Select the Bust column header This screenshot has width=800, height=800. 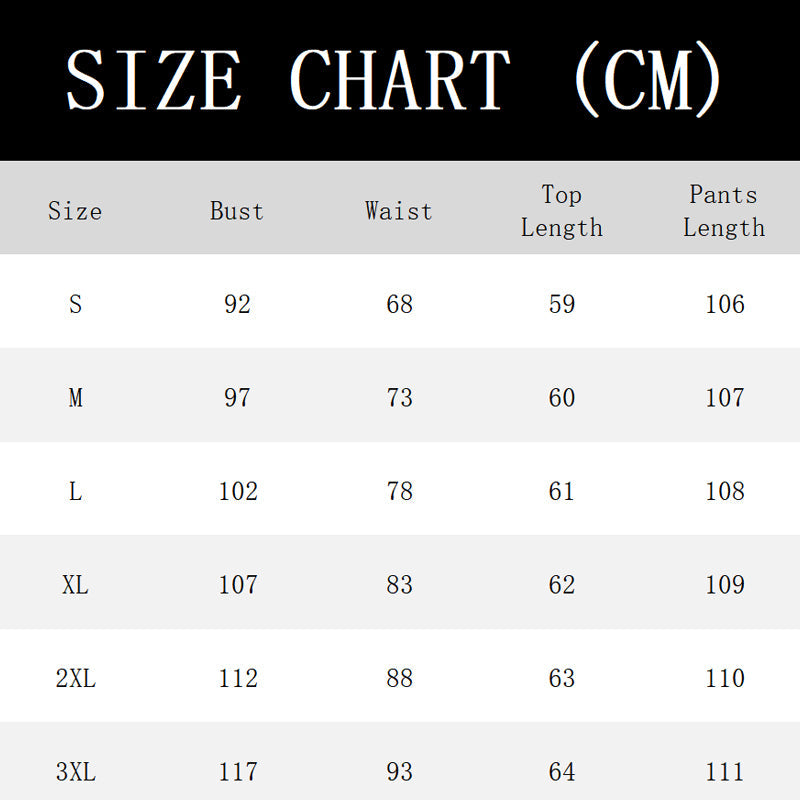tap(237, 211)
